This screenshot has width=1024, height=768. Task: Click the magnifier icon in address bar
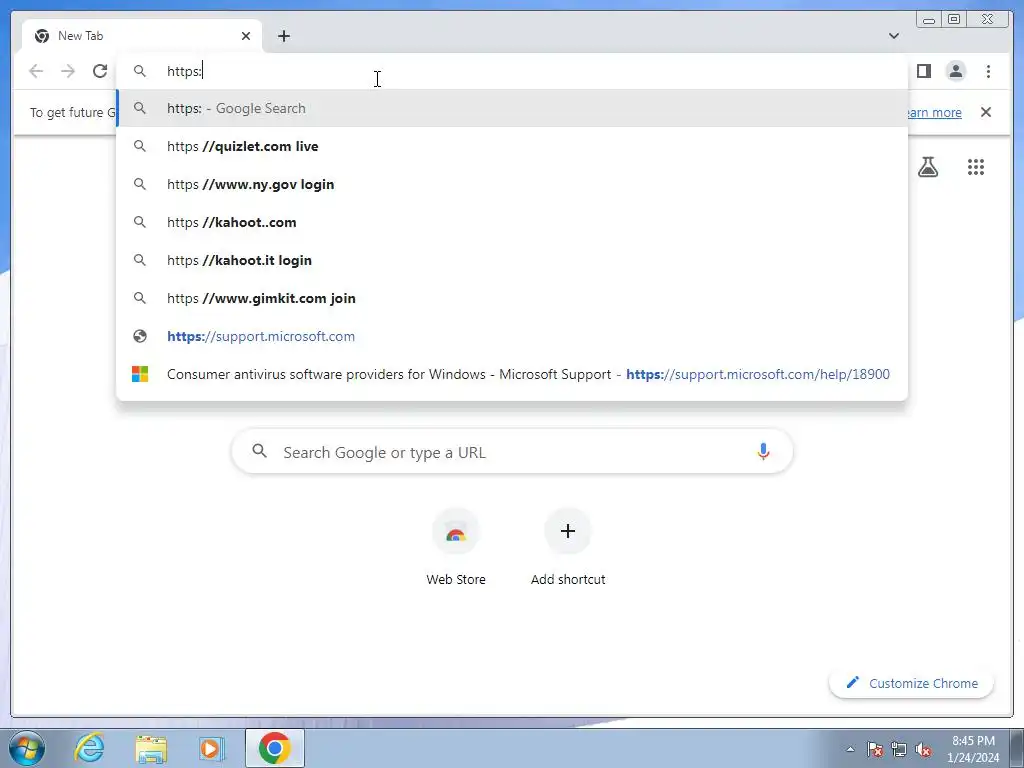point(140,71)
